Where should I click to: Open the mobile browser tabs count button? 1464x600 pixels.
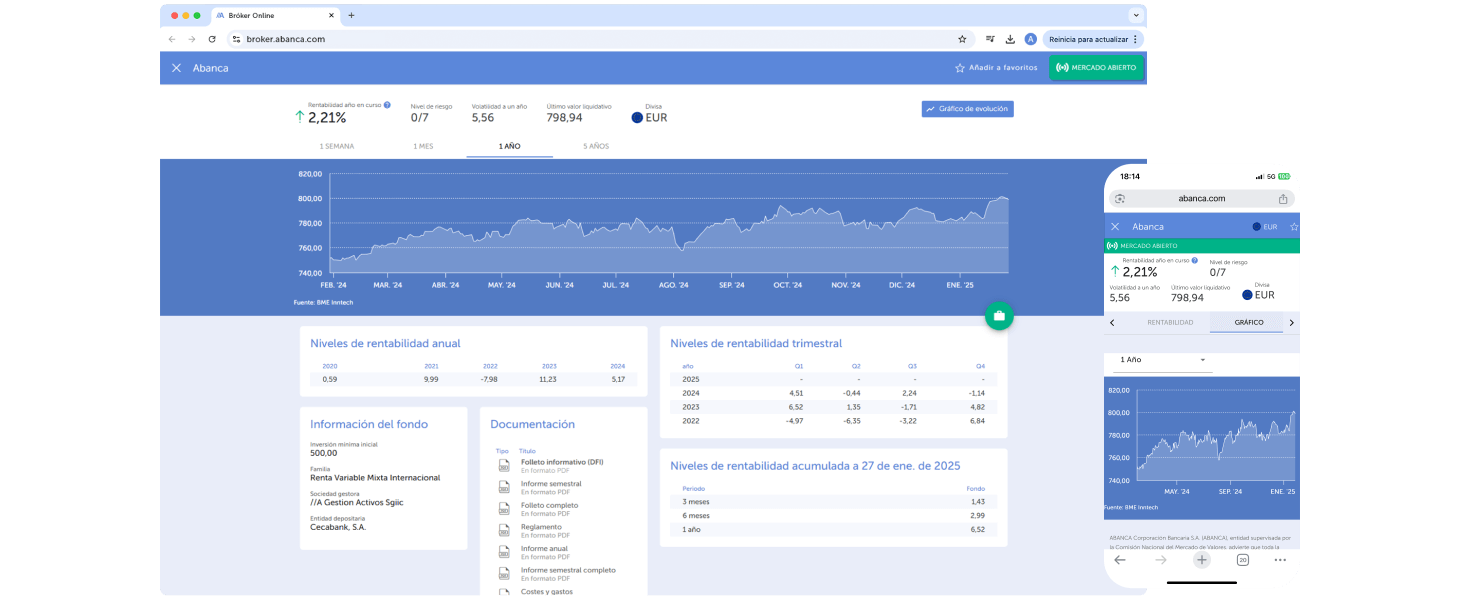tap(1243, 560)
